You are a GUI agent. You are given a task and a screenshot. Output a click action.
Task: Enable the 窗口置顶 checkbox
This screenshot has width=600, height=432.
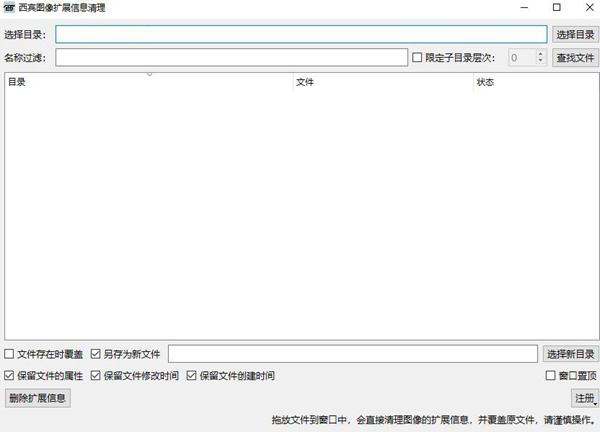pyautogui.click(x=550, y=375)
